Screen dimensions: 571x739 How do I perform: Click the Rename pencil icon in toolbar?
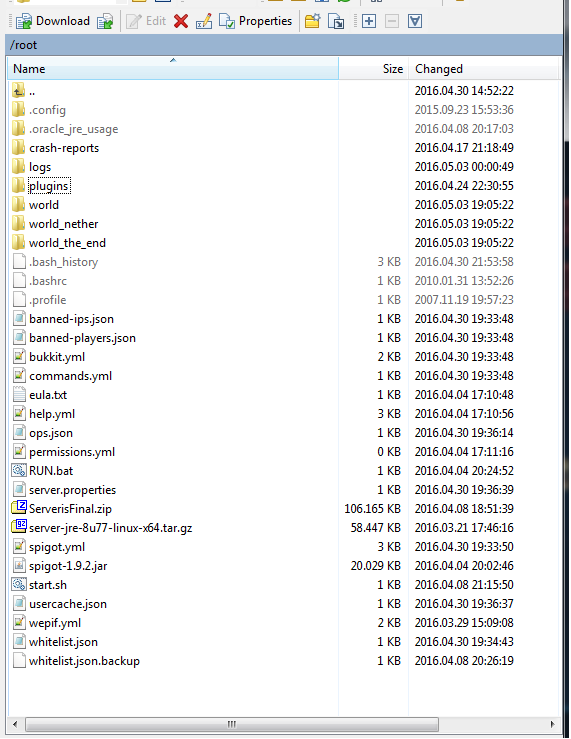[204, 21]
